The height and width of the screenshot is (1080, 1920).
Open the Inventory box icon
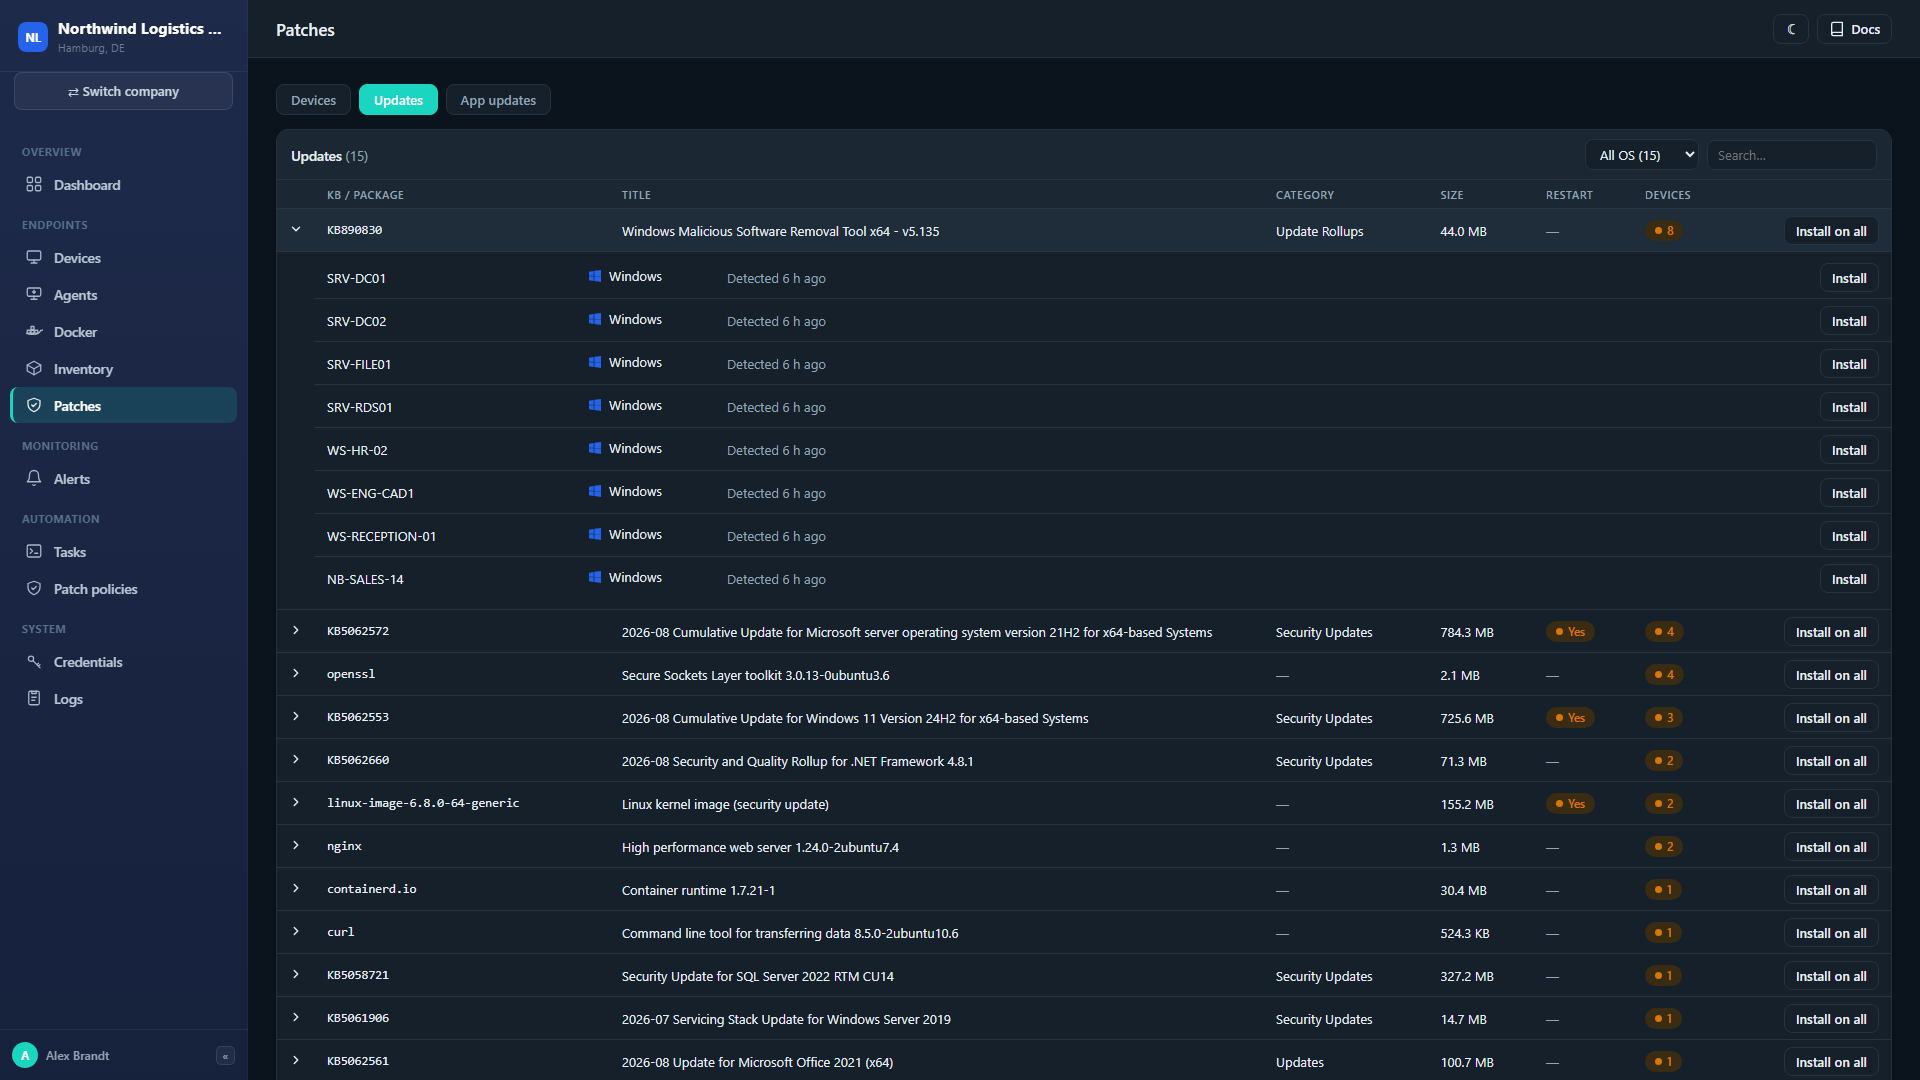click(34, 369)
